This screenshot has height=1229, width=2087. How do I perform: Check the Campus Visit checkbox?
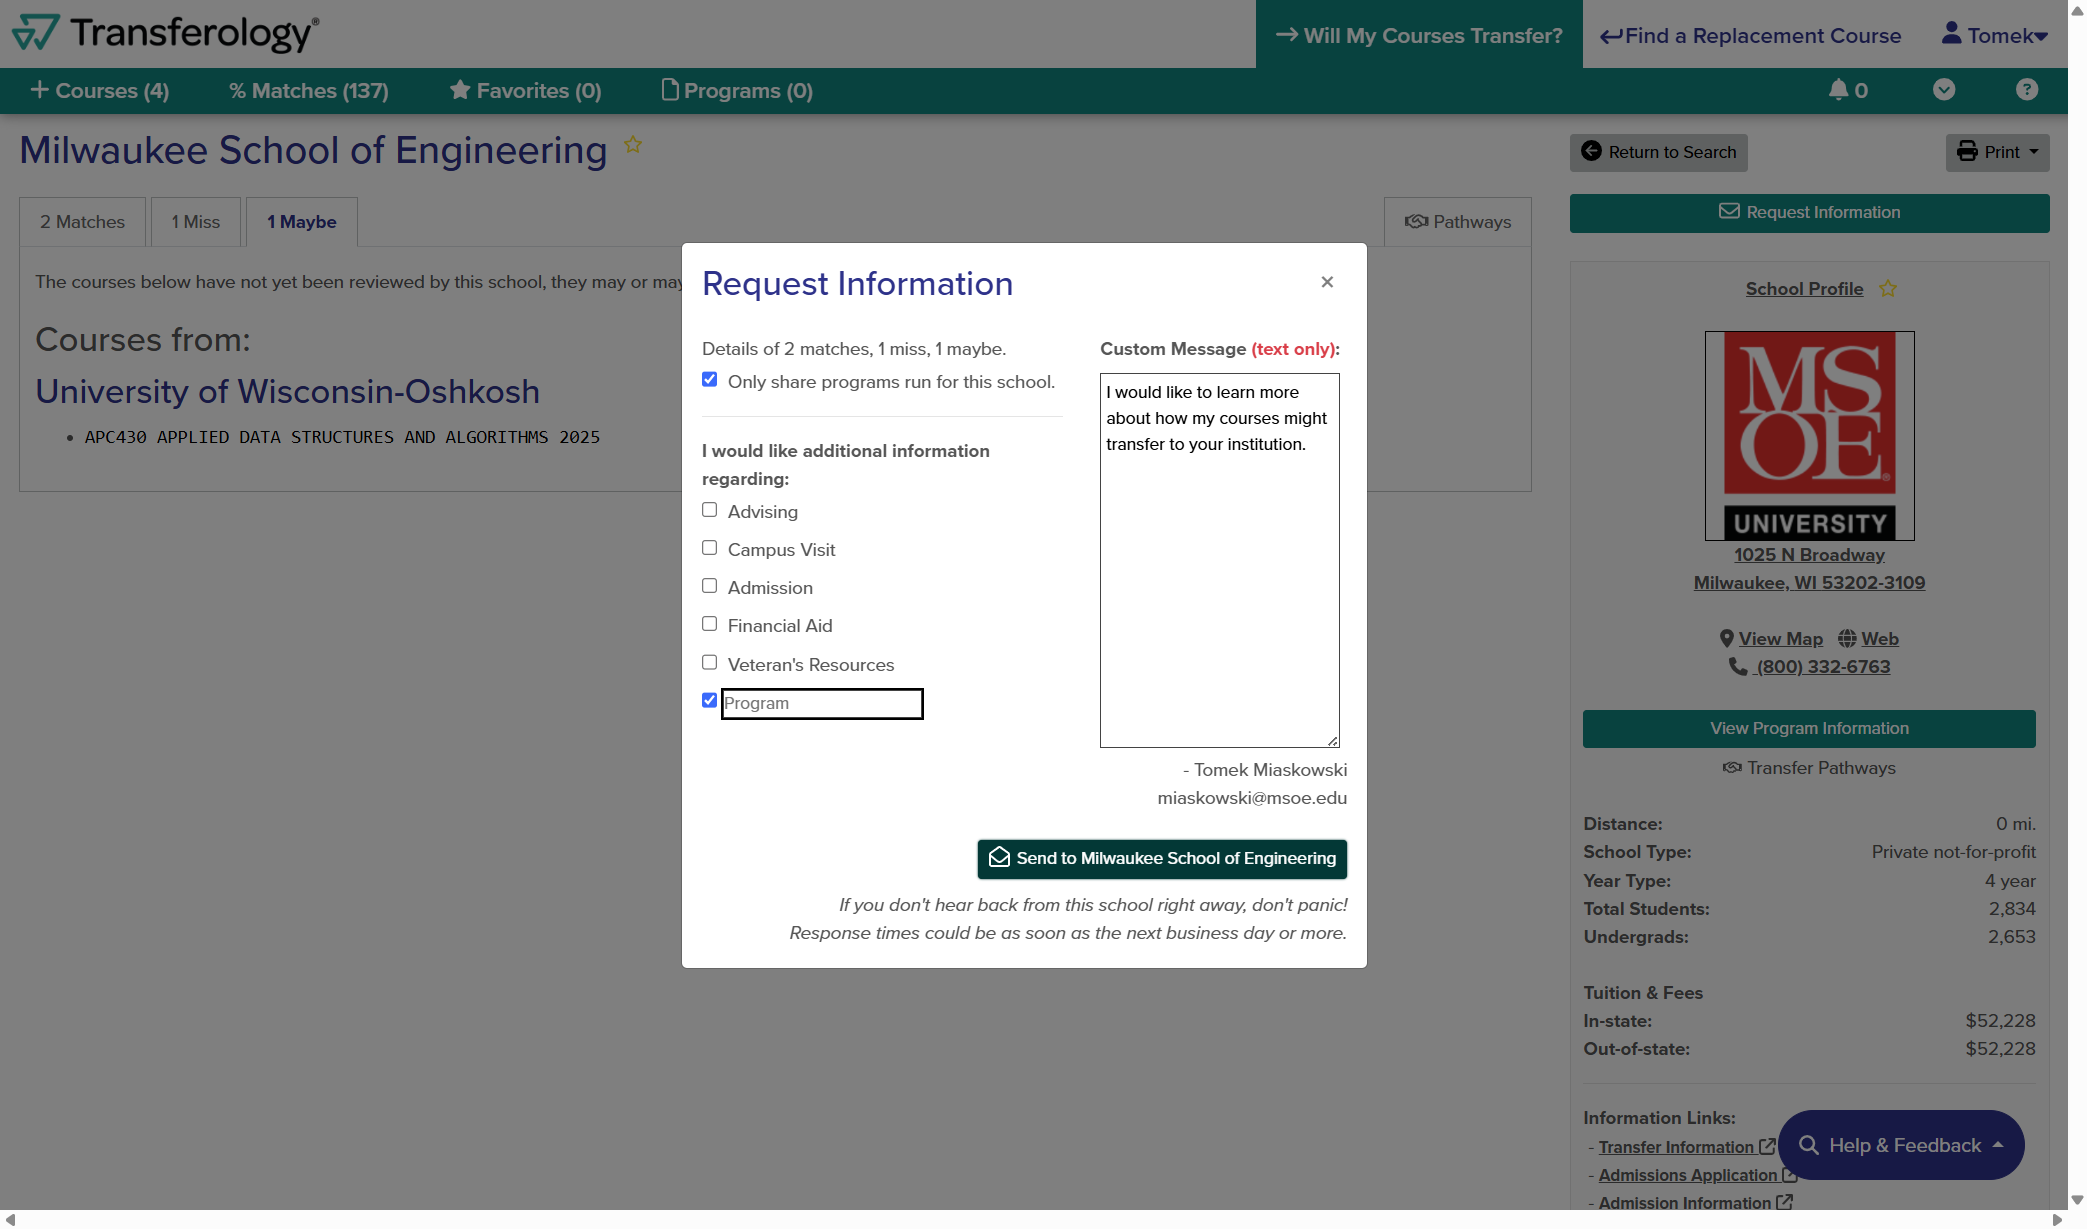710,548
